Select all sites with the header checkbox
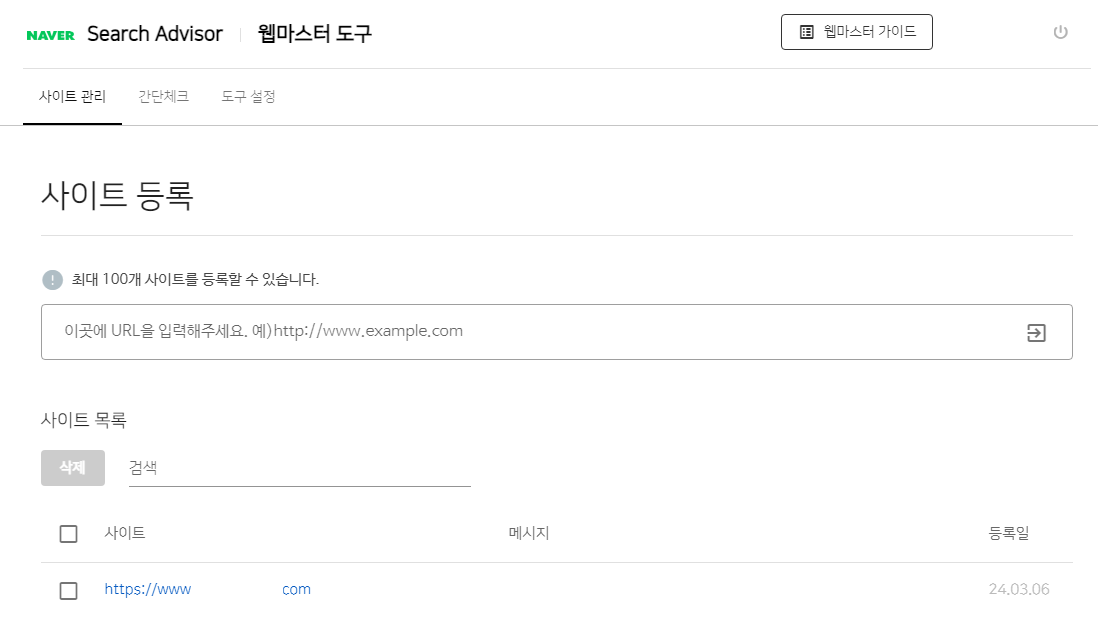 click(x=68, y=533)
